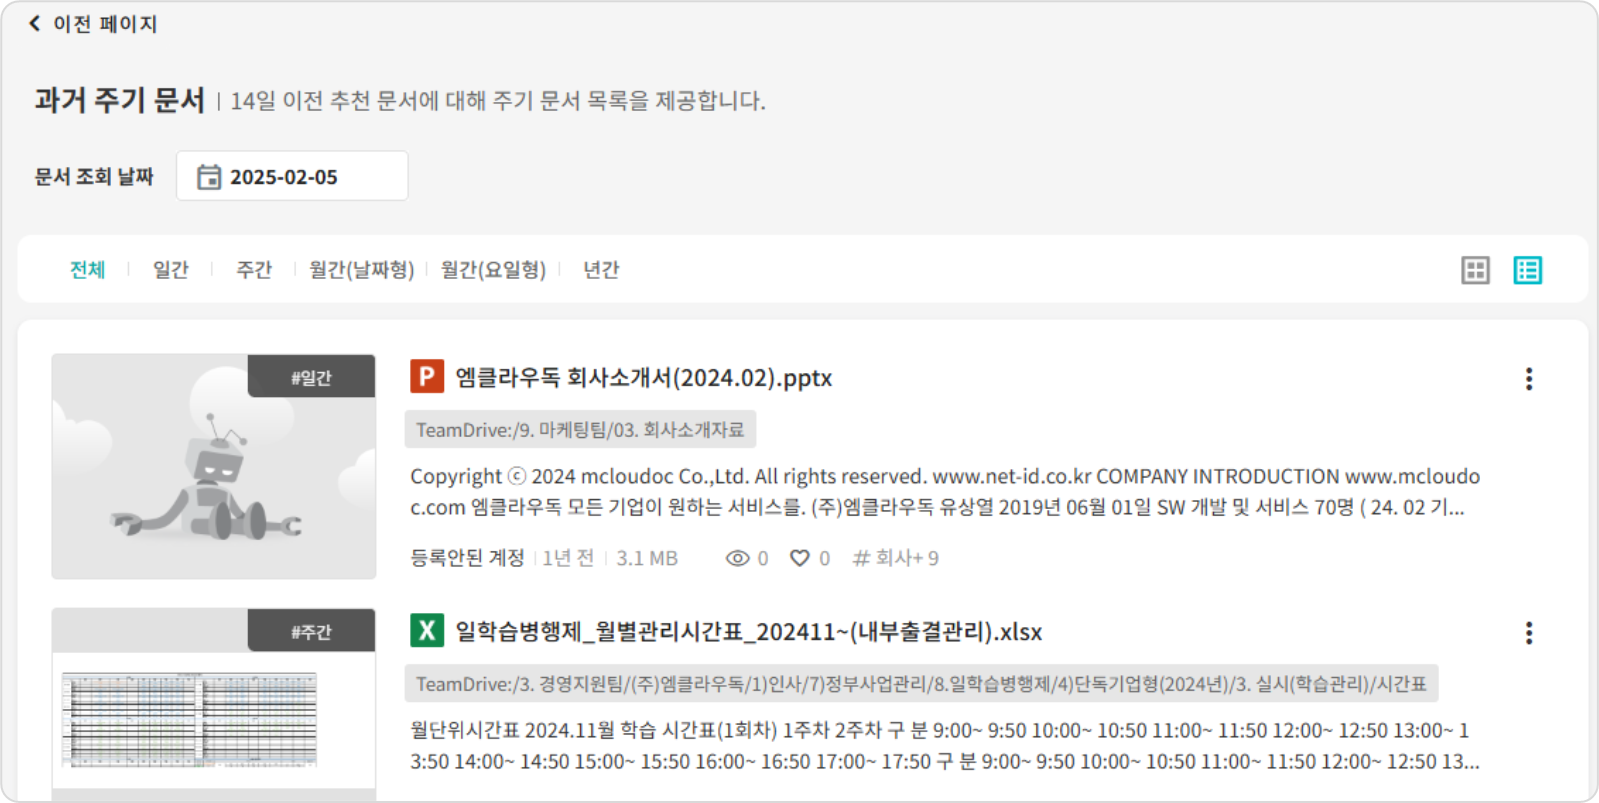Image resolution: width=1599 pixels, height=803 pixels.
Task: Select the 전체 tab
Action: 87,270
